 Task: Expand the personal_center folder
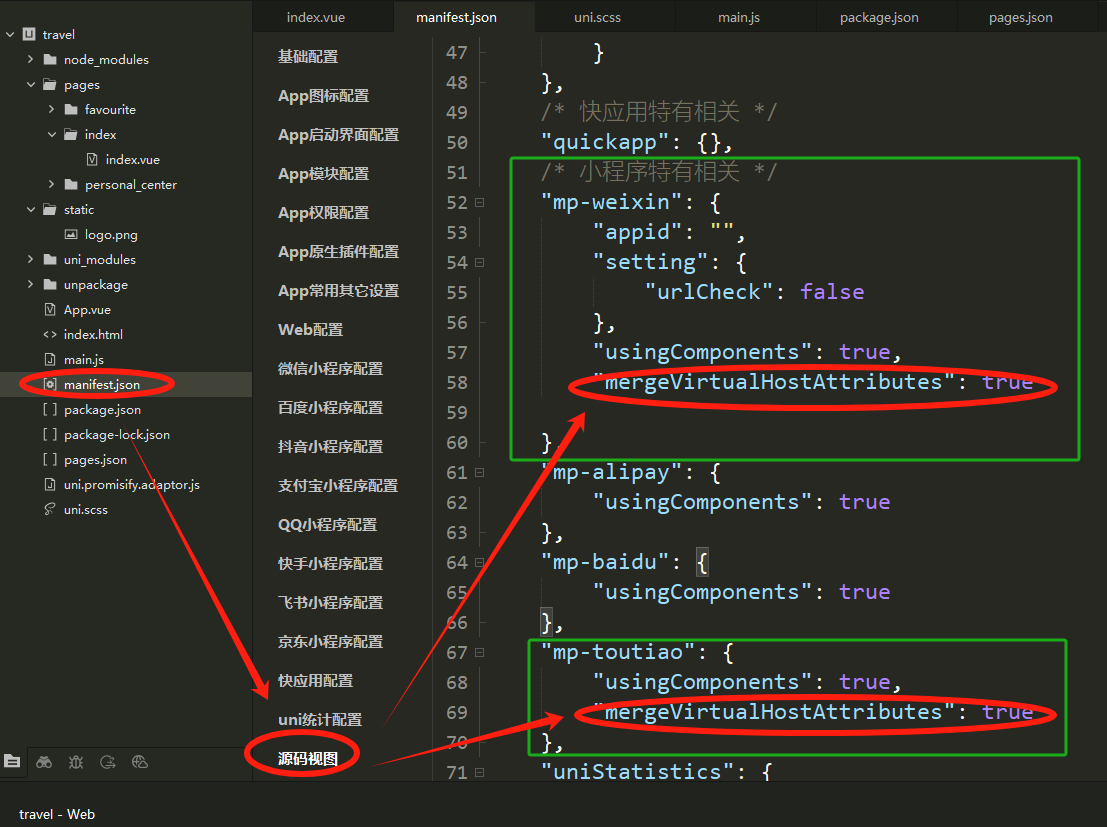click(52, 185)
